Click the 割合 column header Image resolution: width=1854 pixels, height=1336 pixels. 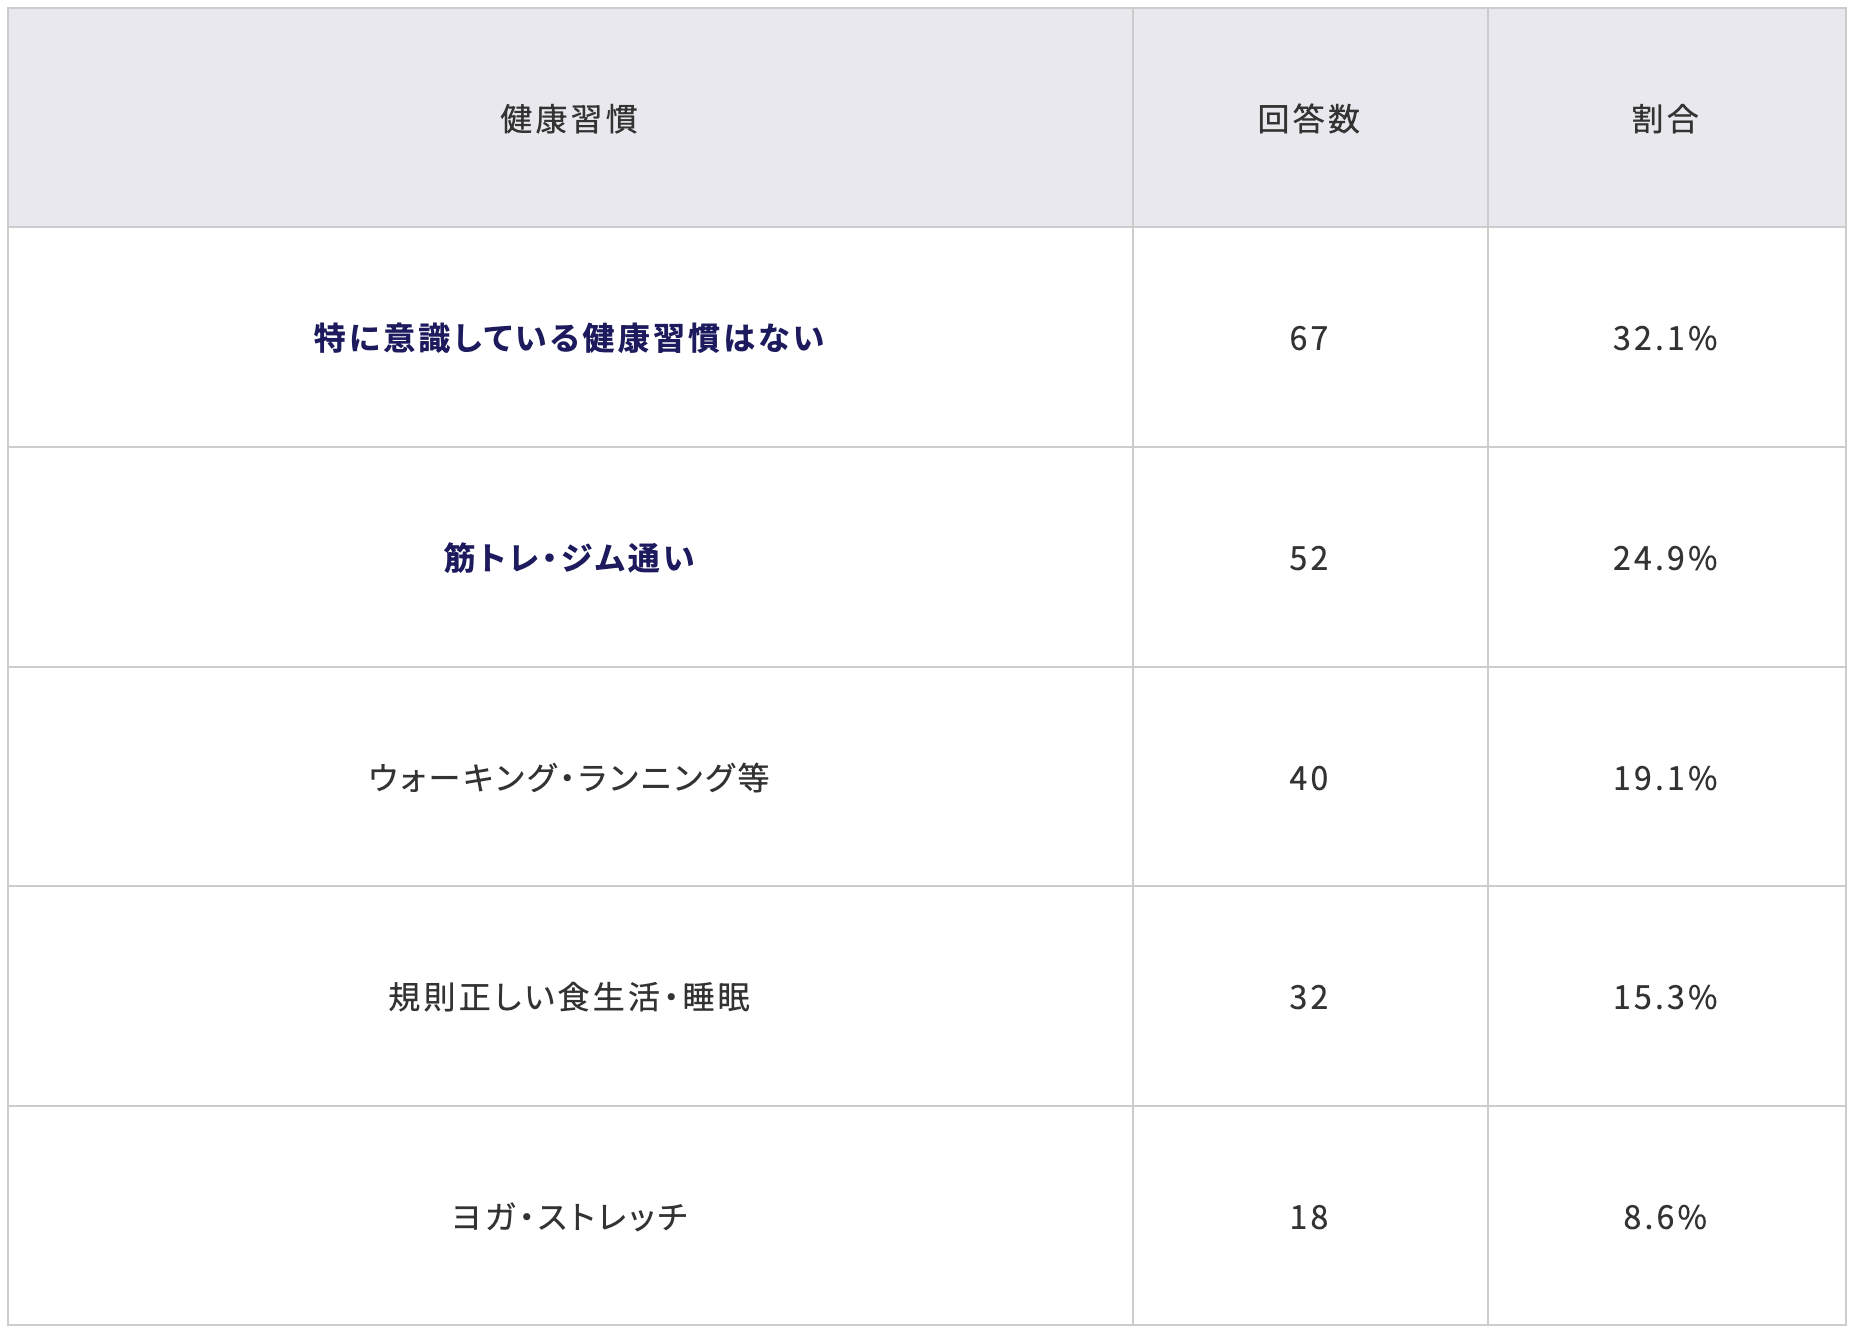tap(1665, 120)
